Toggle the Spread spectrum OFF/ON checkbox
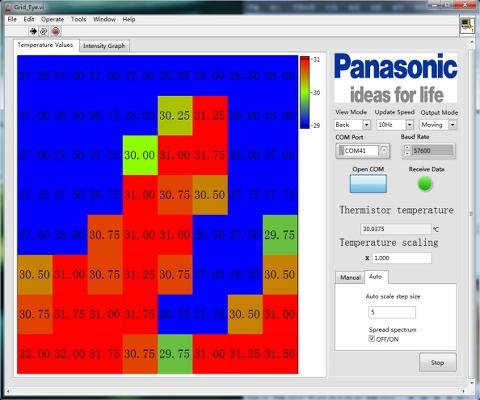The width and height of the screenshot is (480, 400). click(372, 339)
